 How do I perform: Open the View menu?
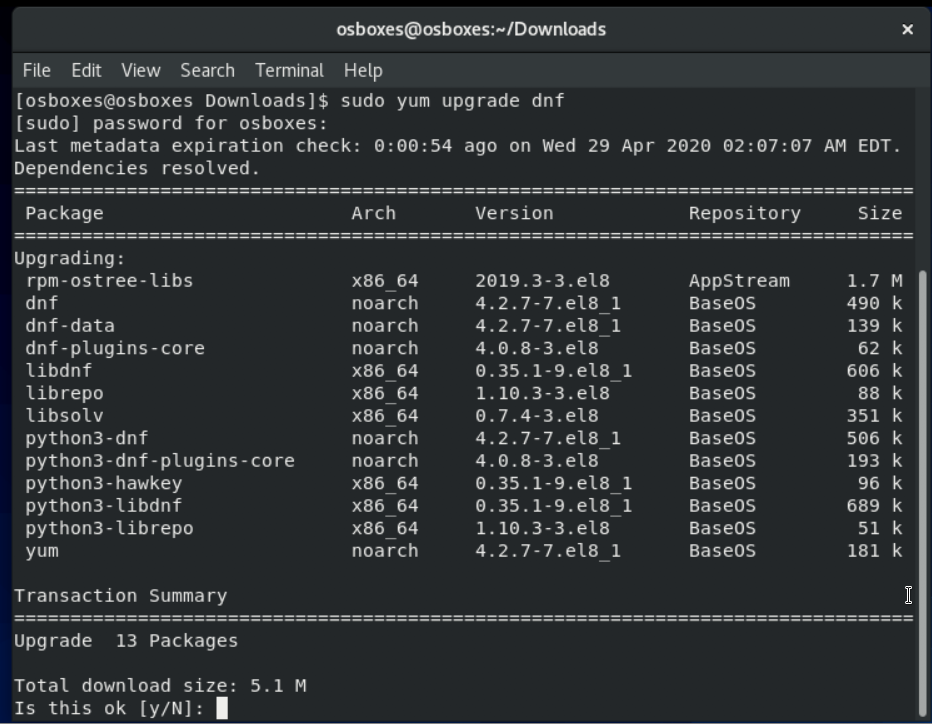pyautogui.click(x=141, y=70)
